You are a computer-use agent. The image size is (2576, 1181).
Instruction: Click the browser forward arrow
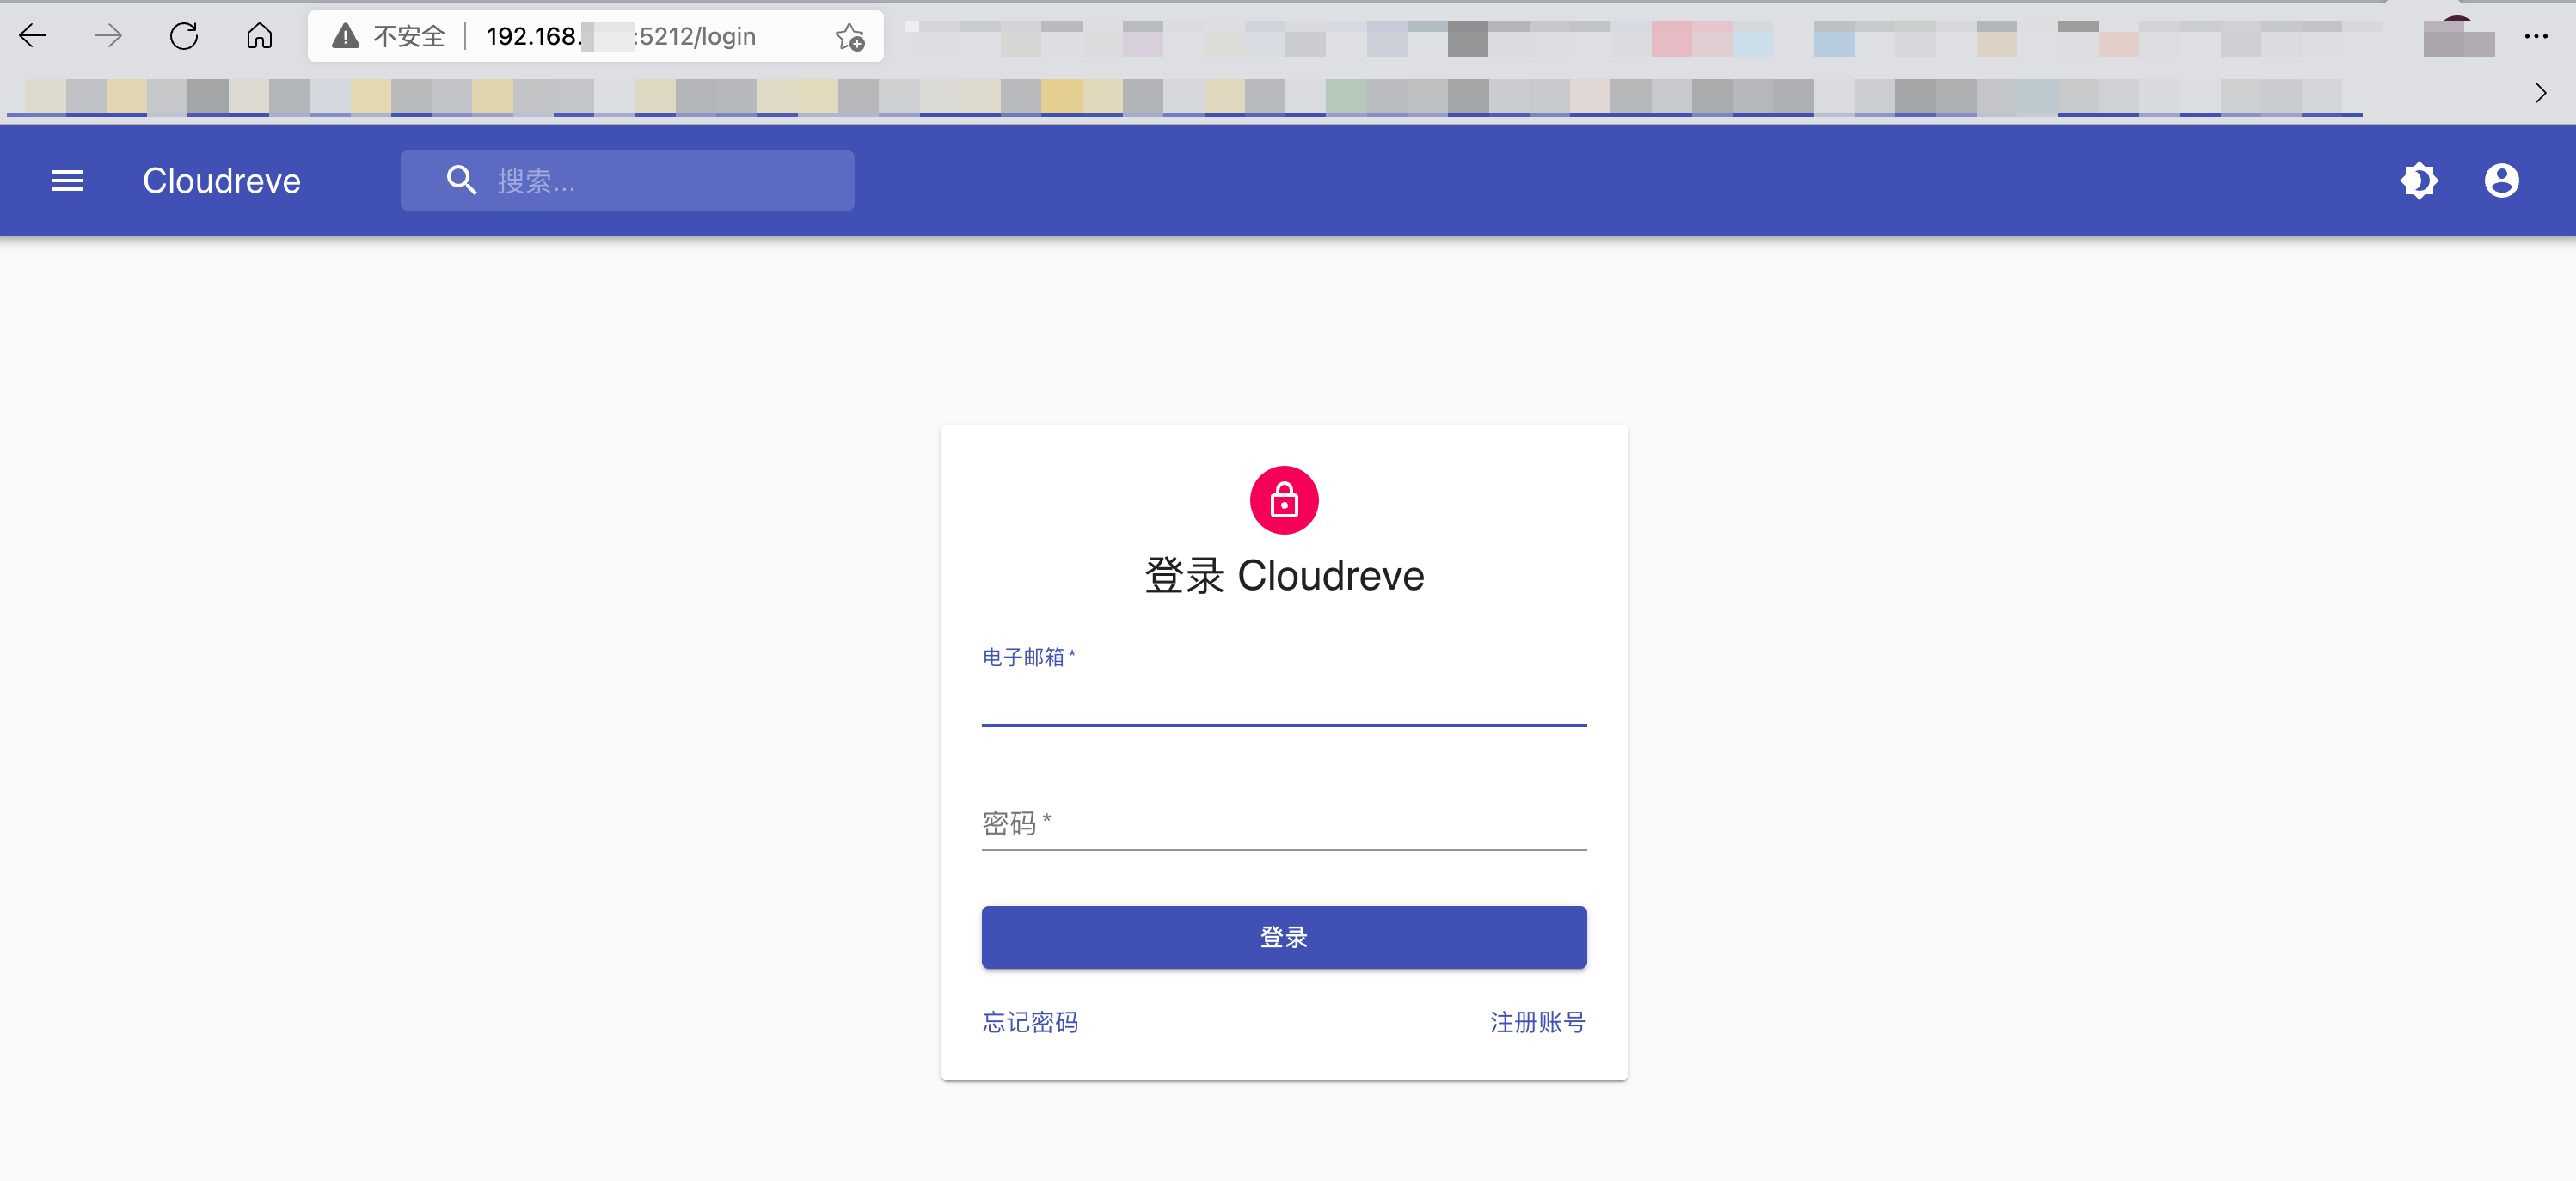[x=108, y=36]
